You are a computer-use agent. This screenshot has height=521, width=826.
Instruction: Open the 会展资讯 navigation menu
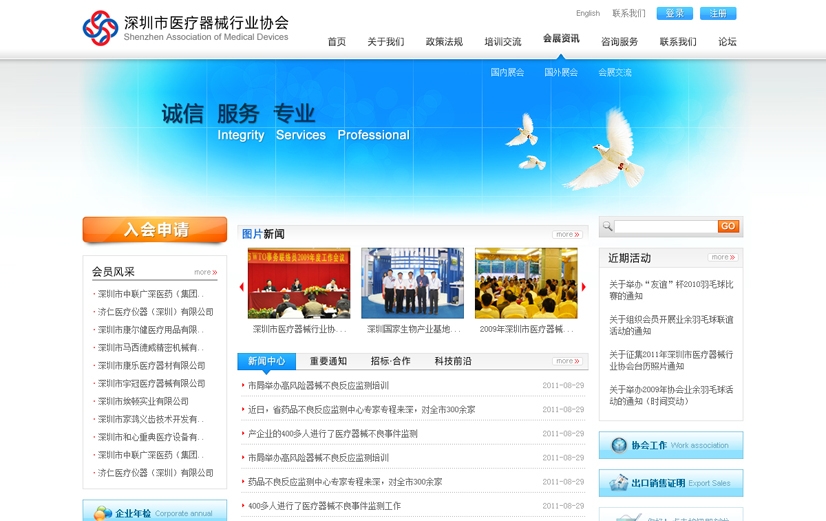(x=561, y=39)
